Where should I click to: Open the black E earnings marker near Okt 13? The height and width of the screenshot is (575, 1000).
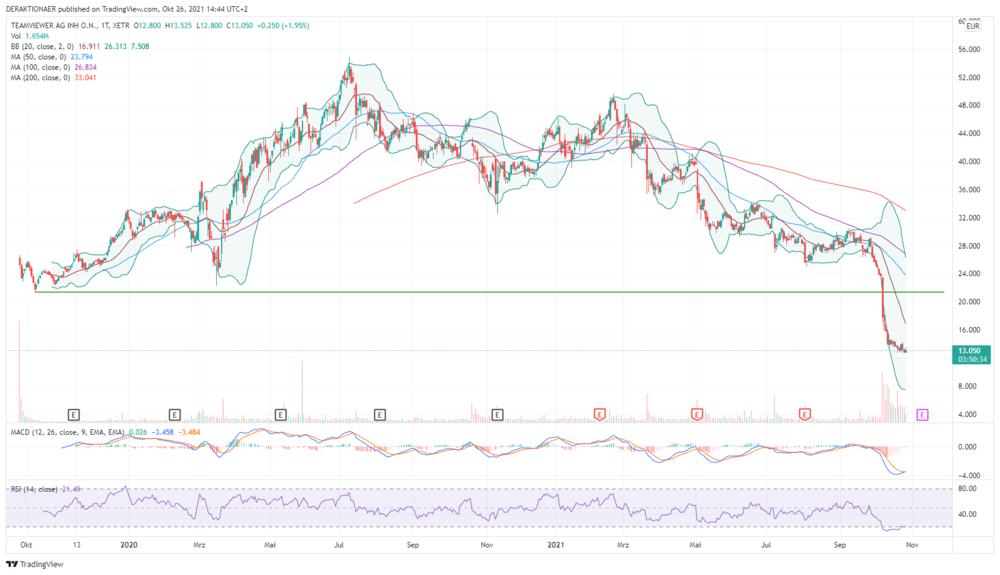point(74,415)
